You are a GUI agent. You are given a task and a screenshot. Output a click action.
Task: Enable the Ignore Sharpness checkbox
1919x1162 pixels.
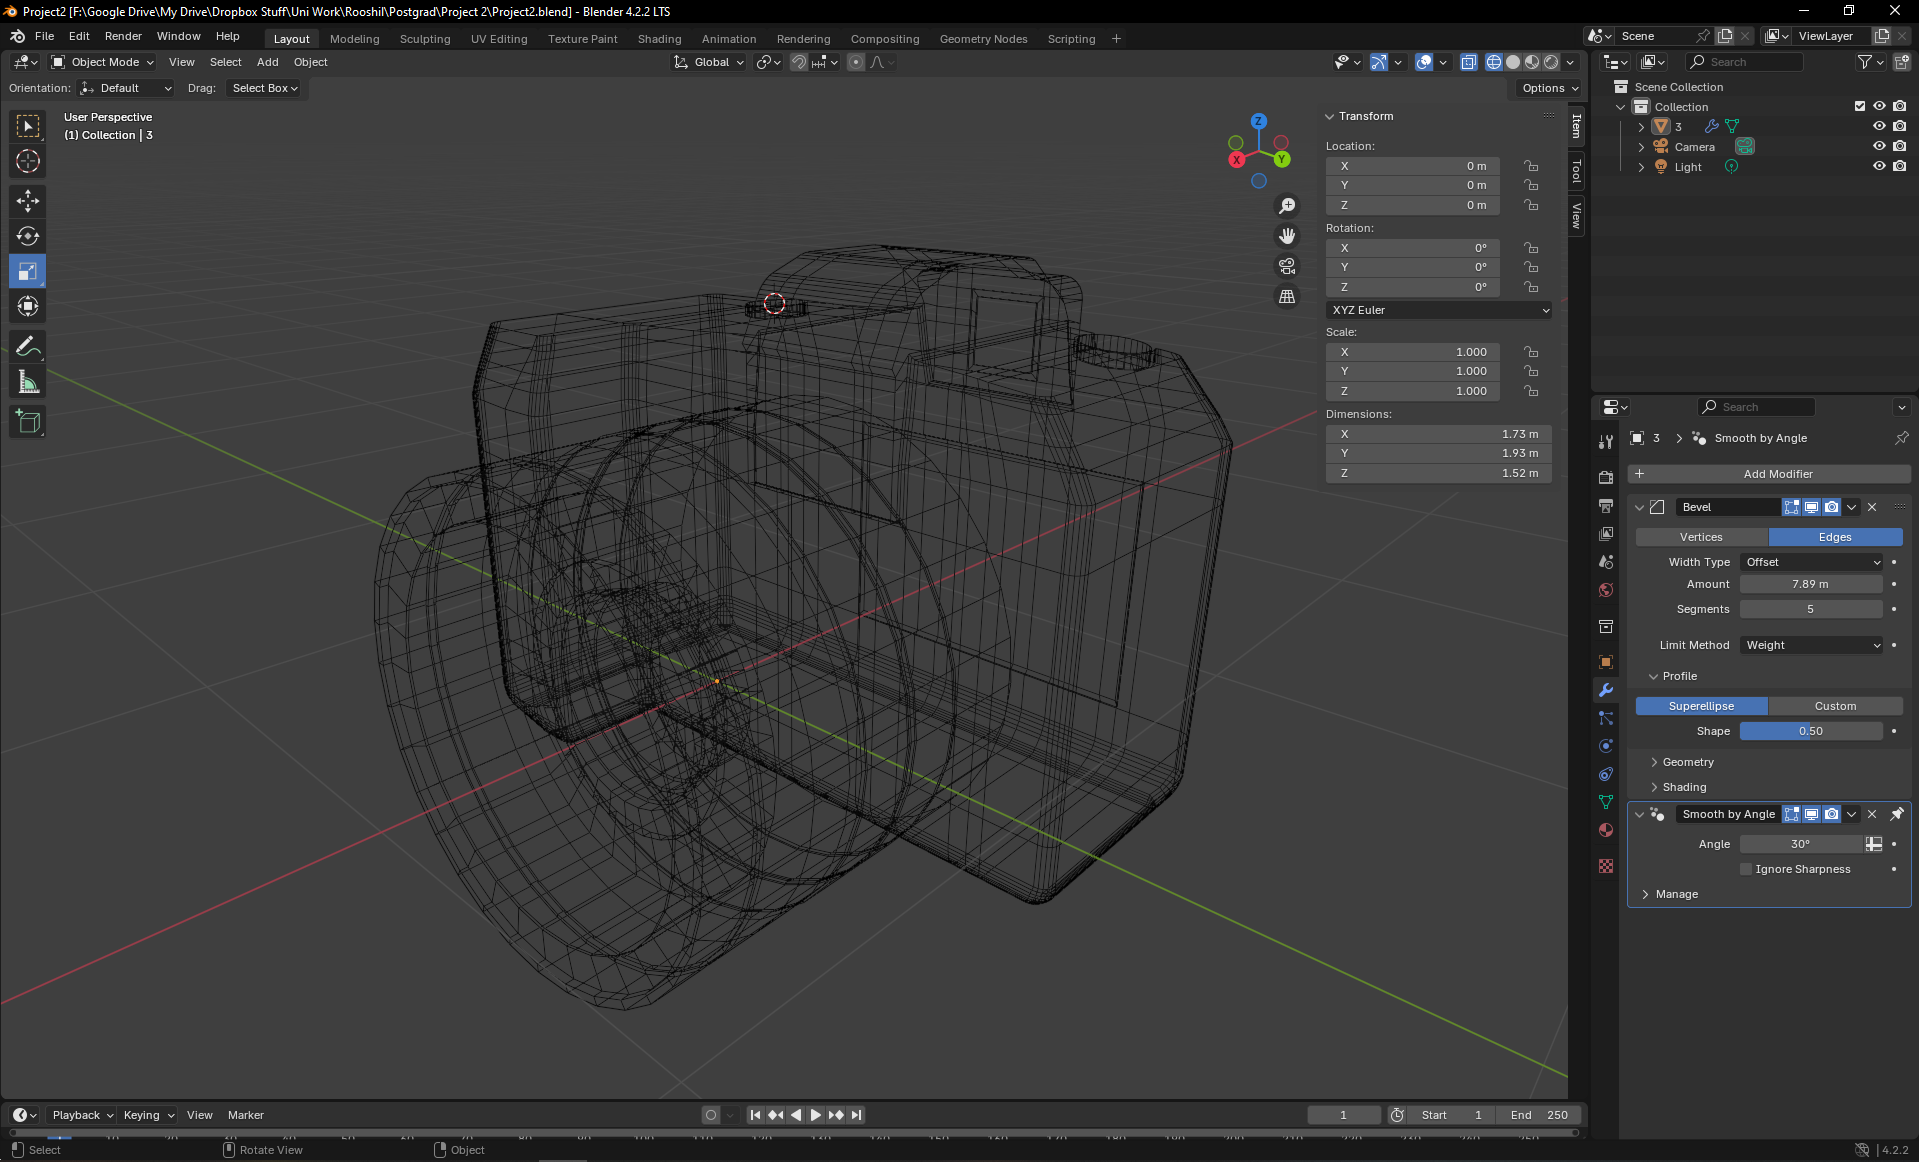click(x=1745, y=868)
